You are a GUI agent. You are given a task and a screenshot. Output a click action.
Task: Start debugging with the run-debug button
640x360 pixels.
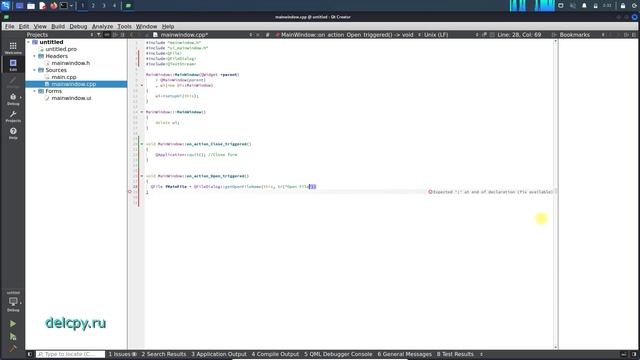13,337
